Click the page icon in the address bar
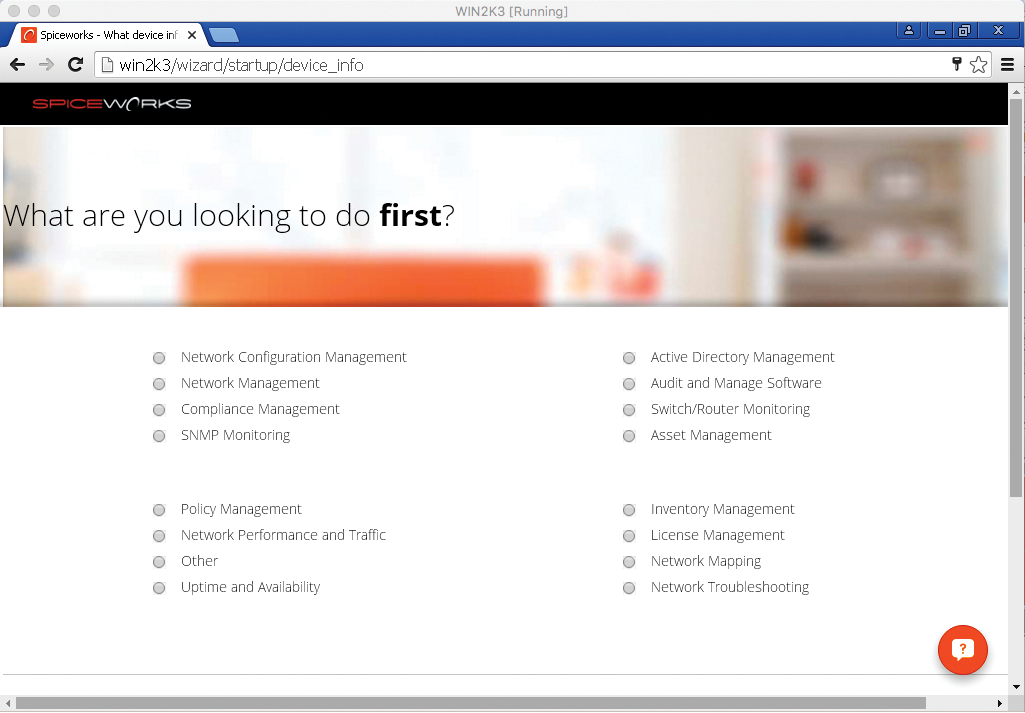 point(106,62)
